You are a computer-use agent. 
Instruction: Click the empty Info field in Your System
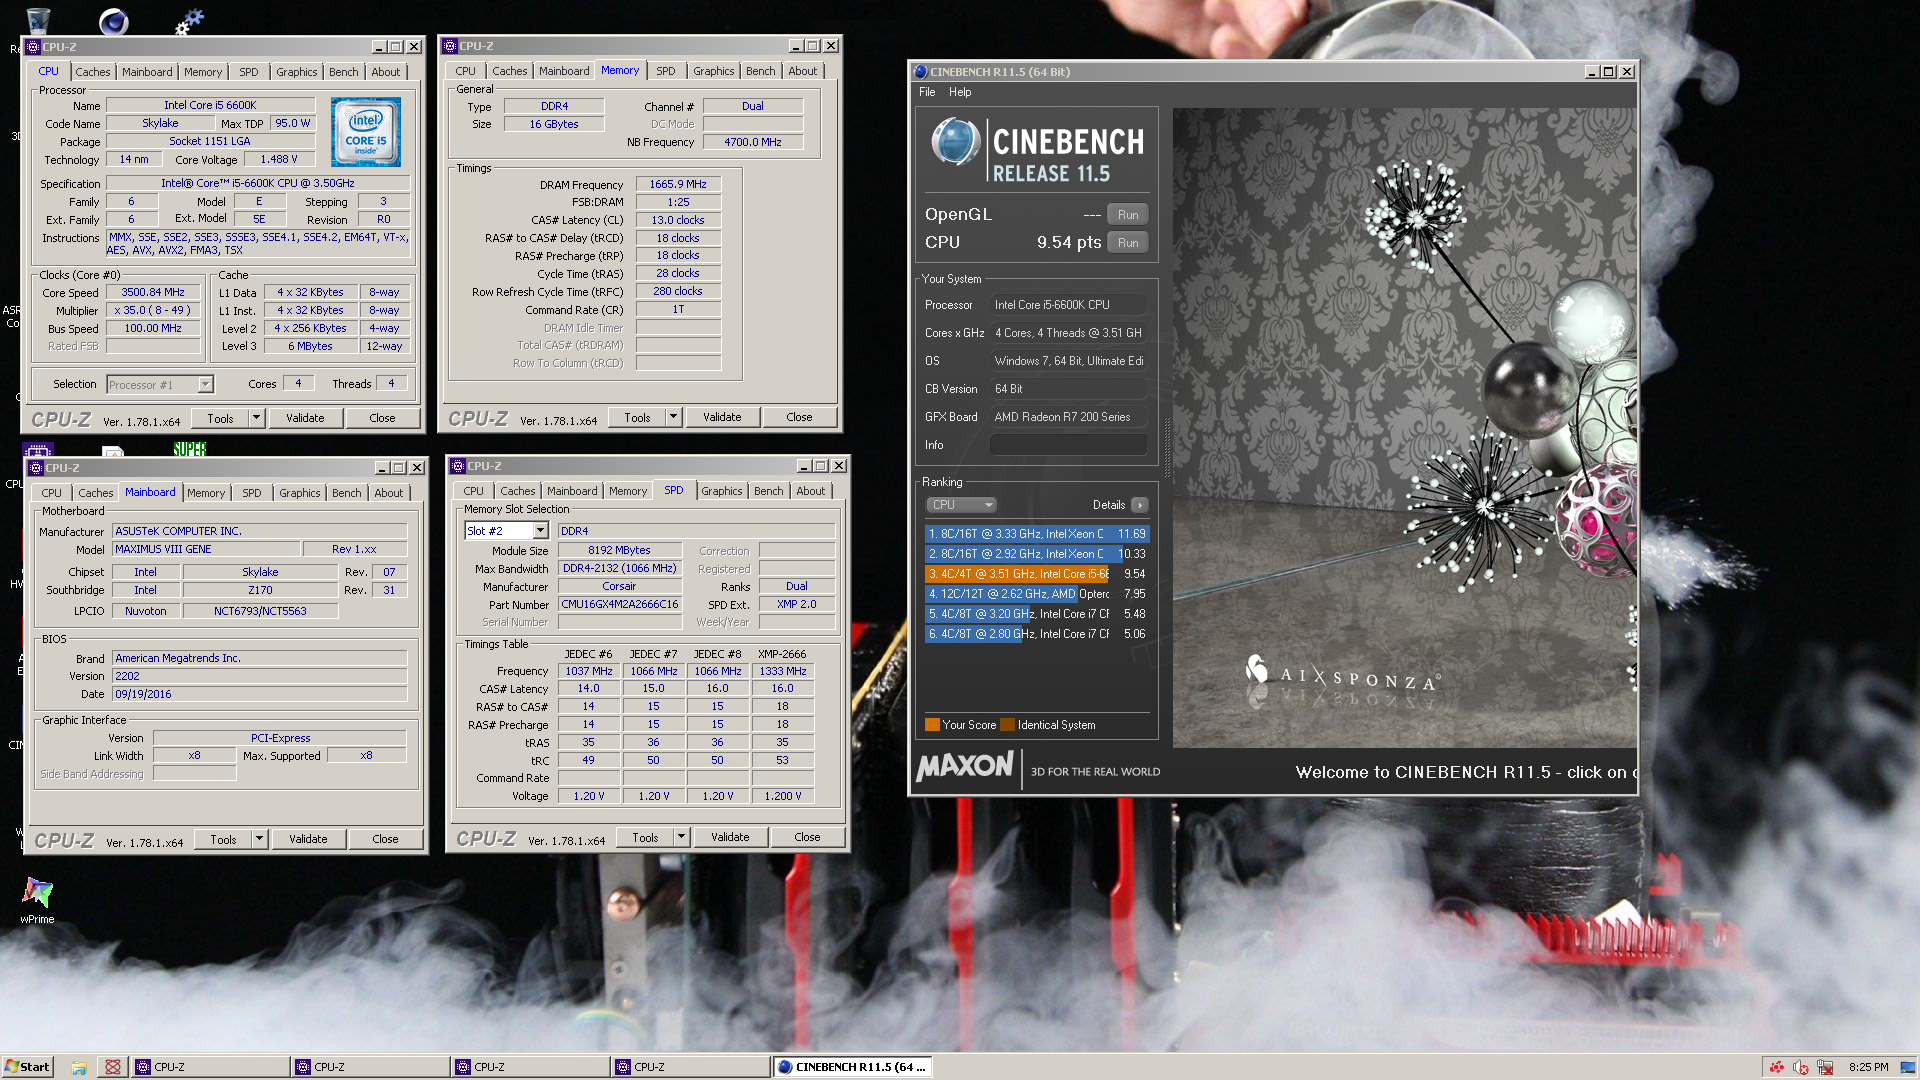[x=1069, y=445]
